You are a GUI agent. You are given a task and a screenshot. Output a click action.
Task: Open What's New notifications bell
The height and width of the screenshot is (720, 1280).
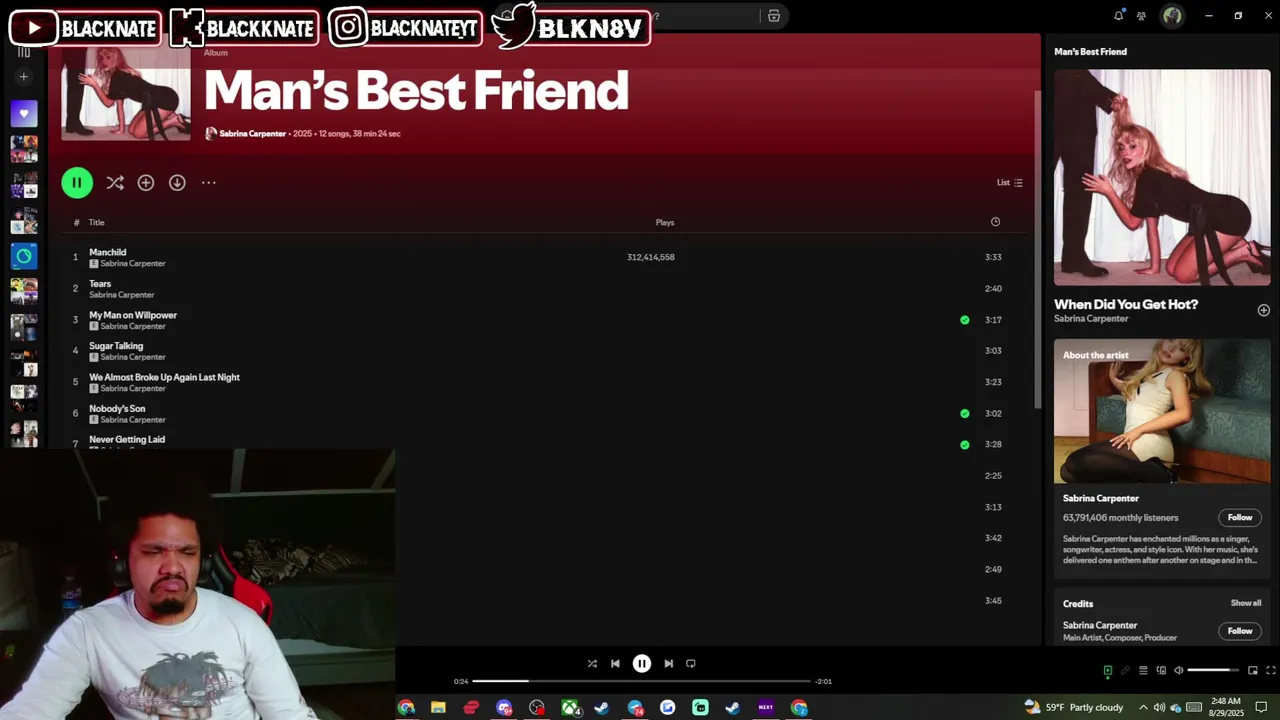point(1119,15)
